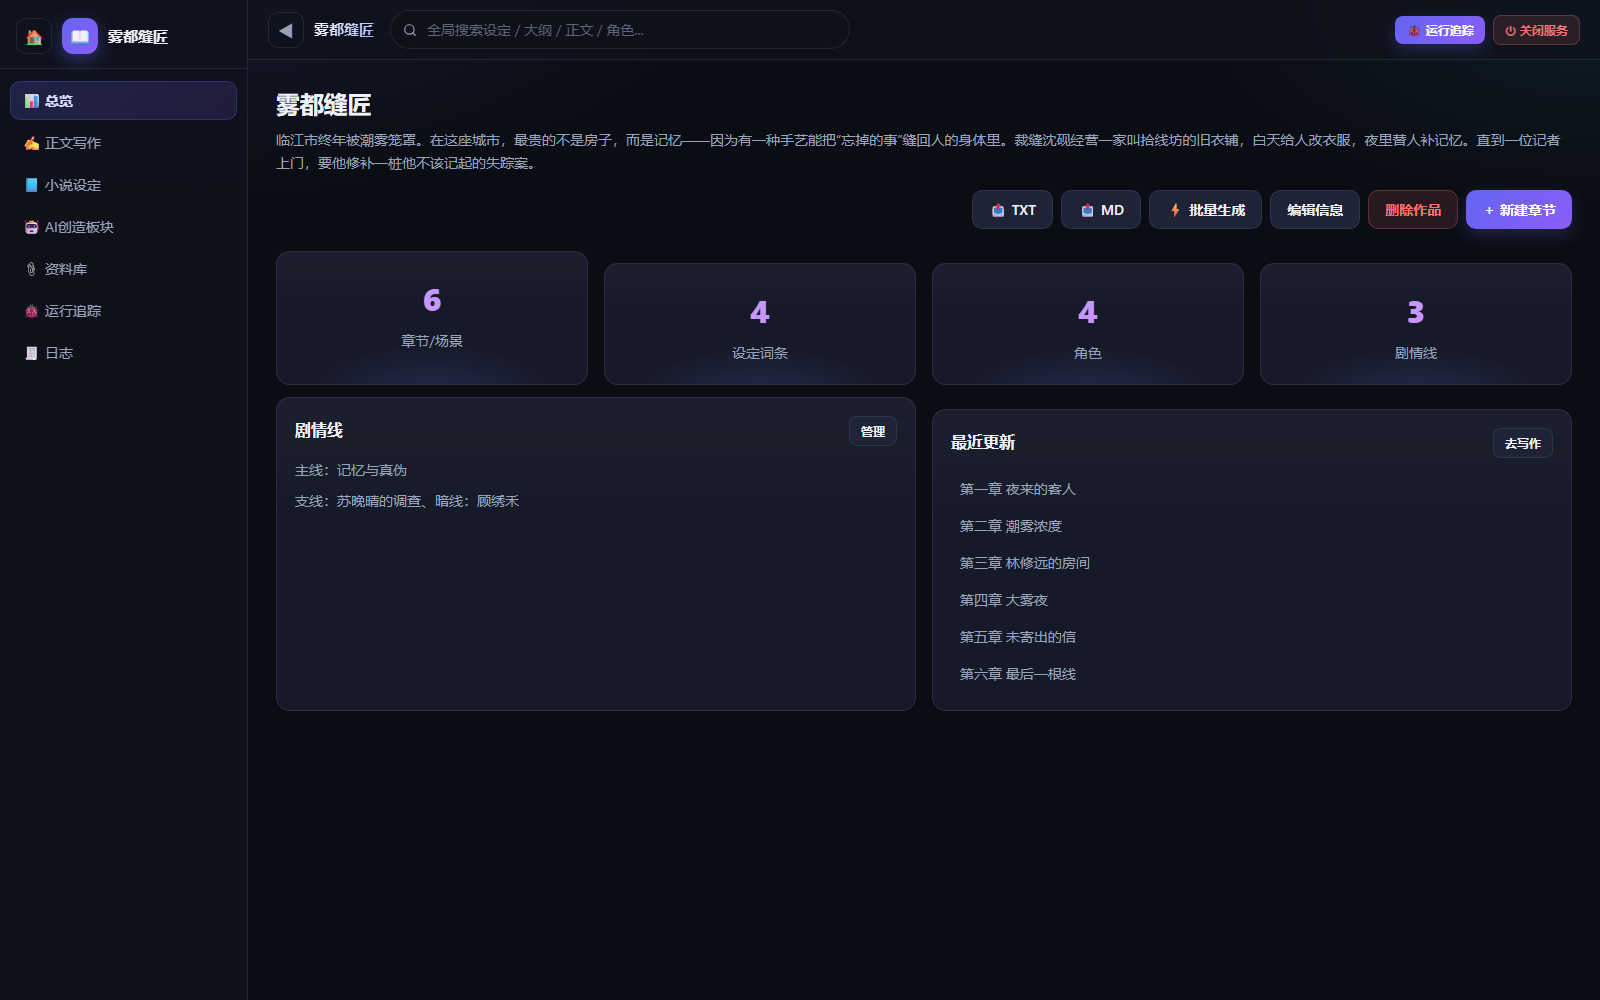Click the 资料库 paperclip icon
This screenshot has height=1000, width=1600.
32,269
